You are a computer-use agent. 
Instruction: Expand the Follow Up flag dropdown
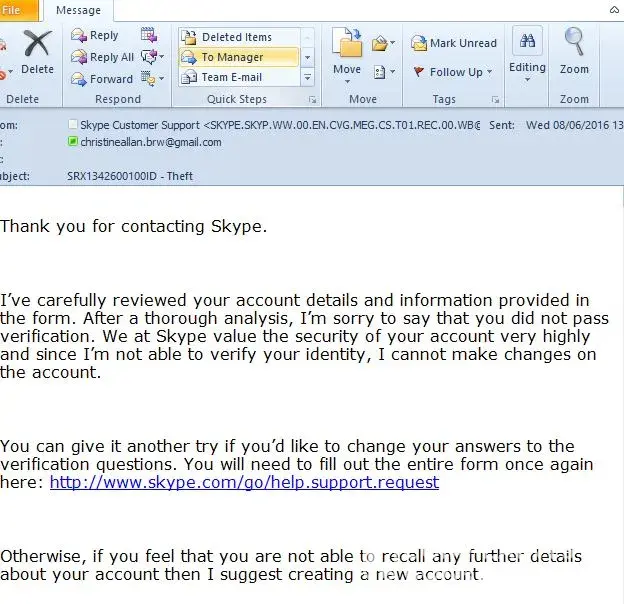[454, 72]
